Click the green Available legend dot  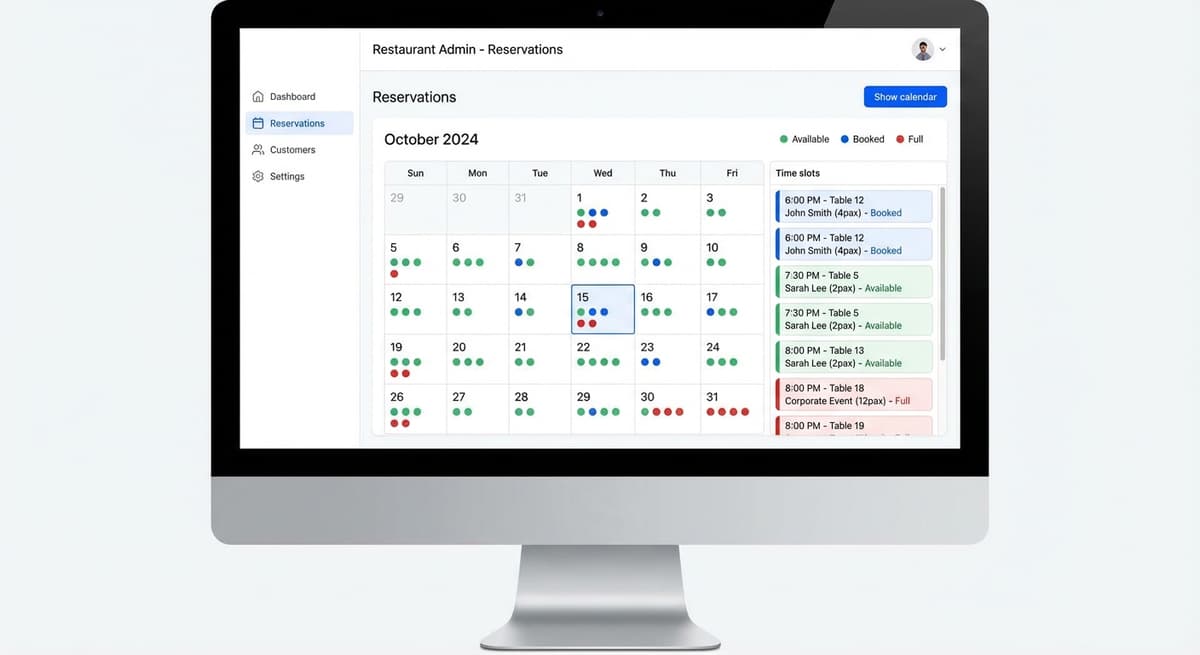click(x=784, y=140)
